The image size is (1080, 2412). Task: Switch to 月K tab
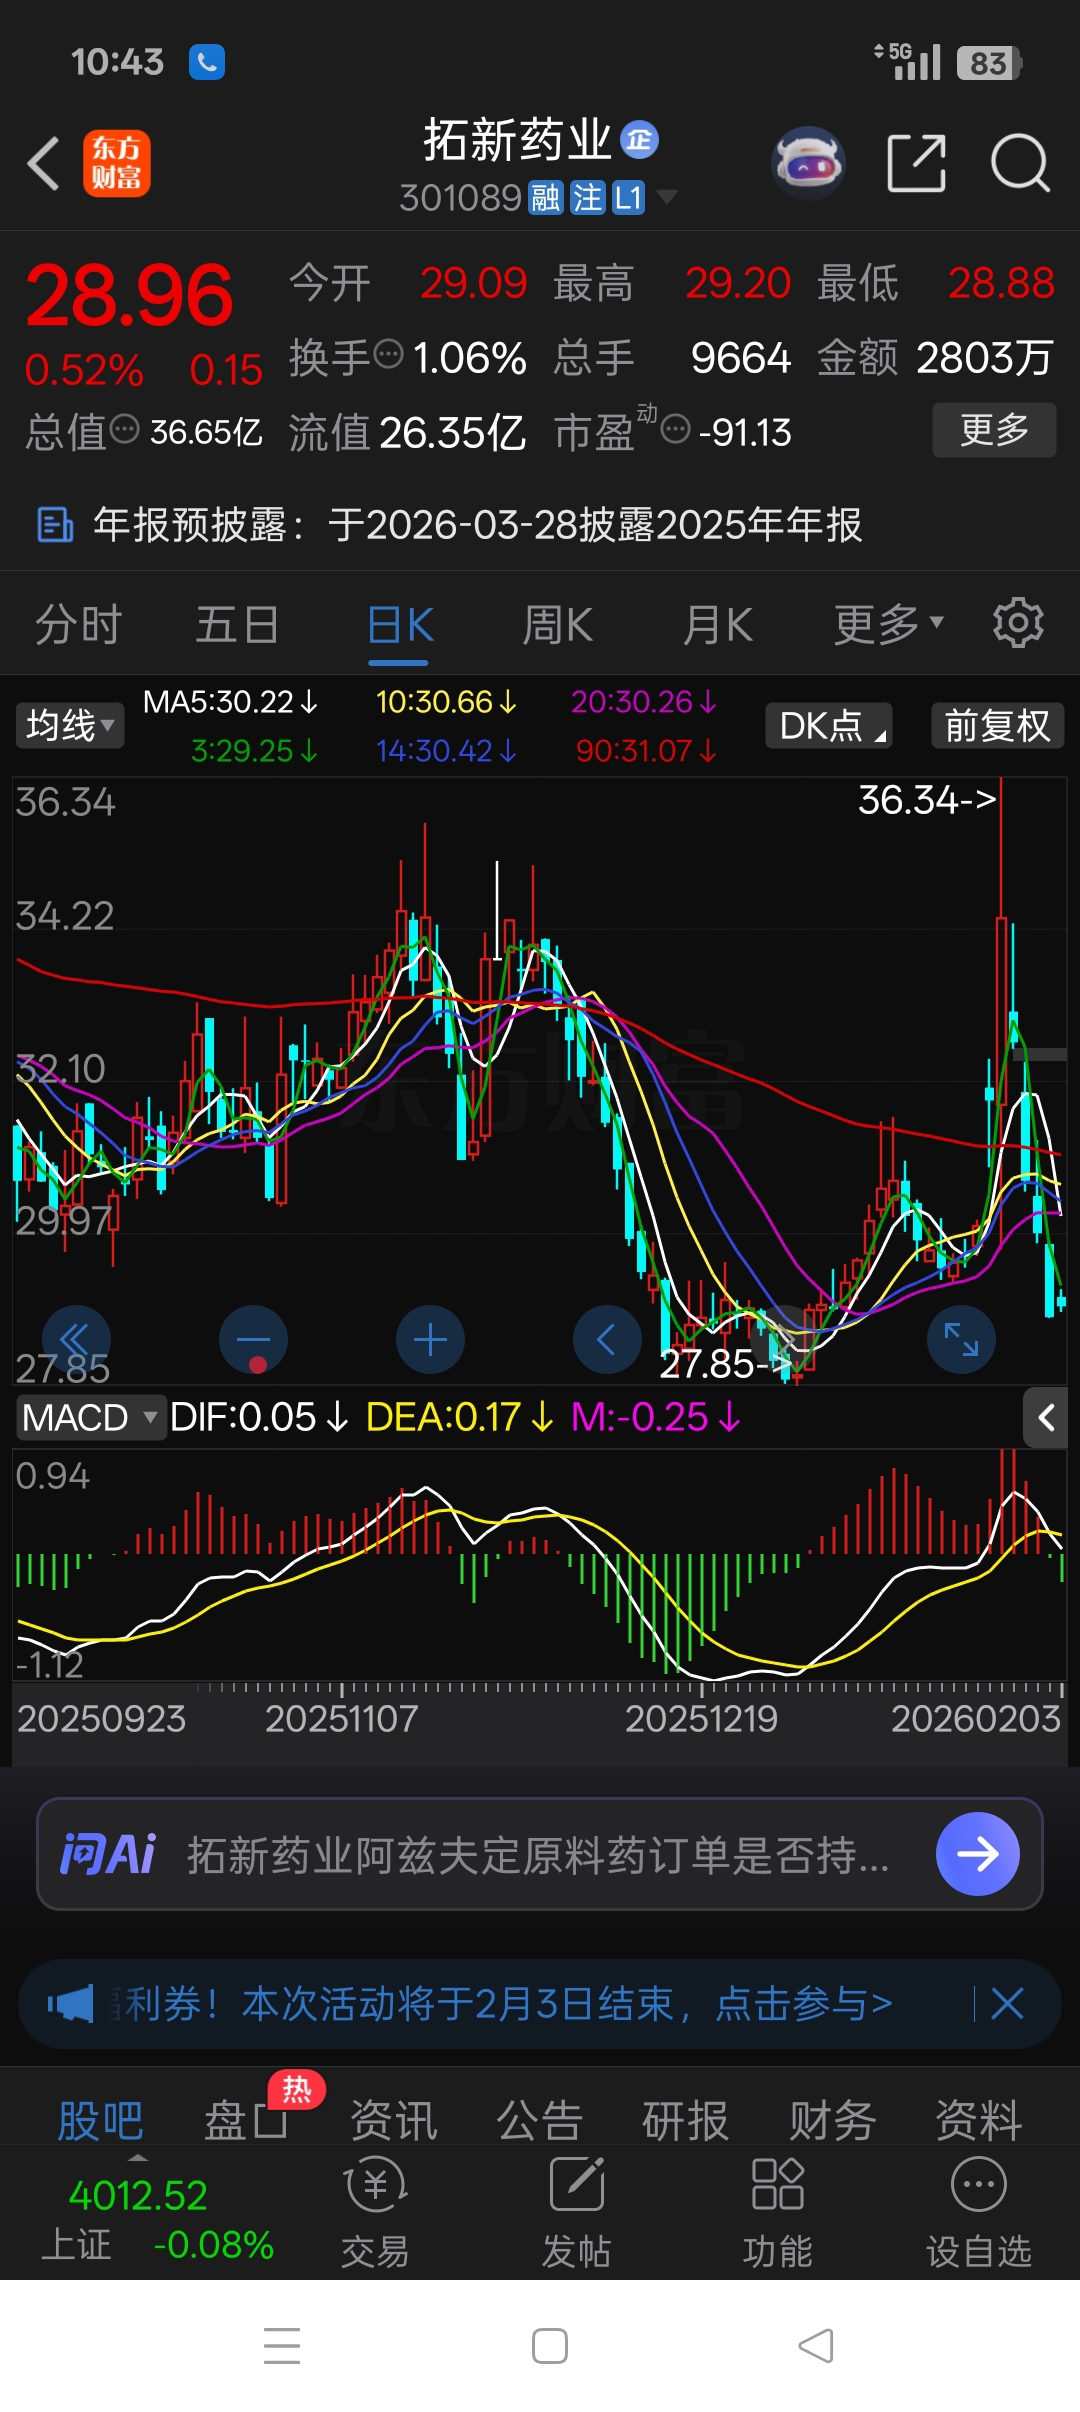718,625
